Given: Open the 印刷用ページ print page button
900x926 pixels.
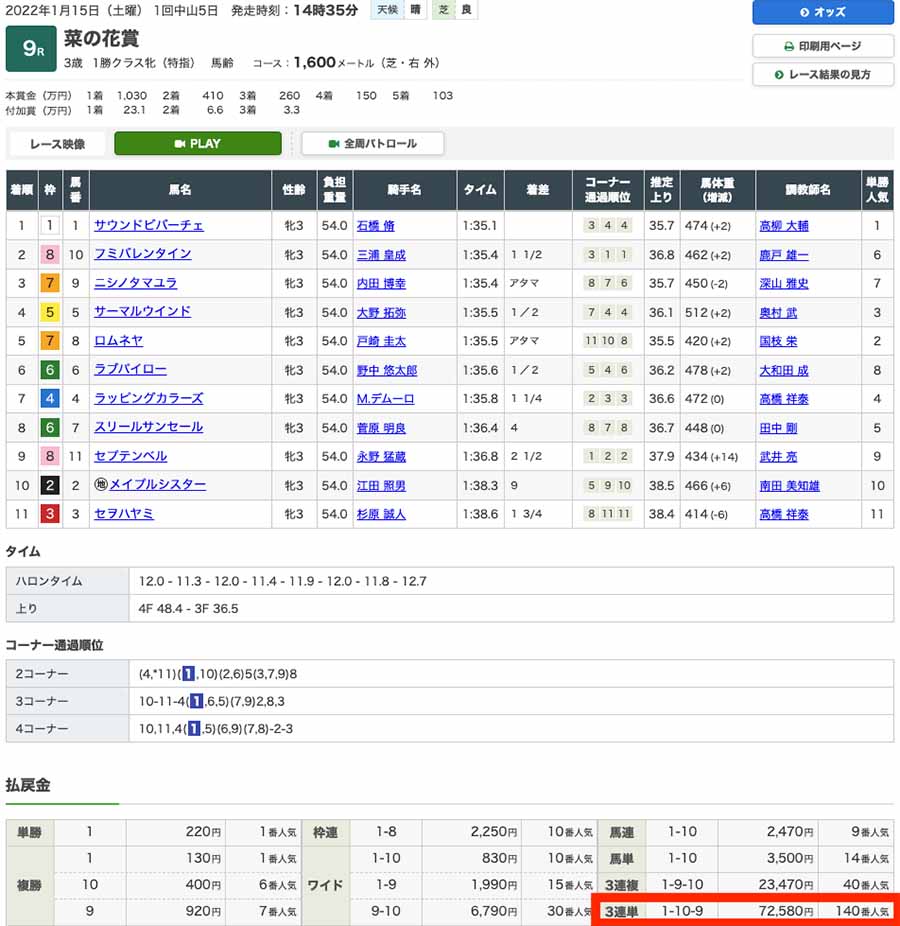Looking at the screenshot, I should pos(823,46).
